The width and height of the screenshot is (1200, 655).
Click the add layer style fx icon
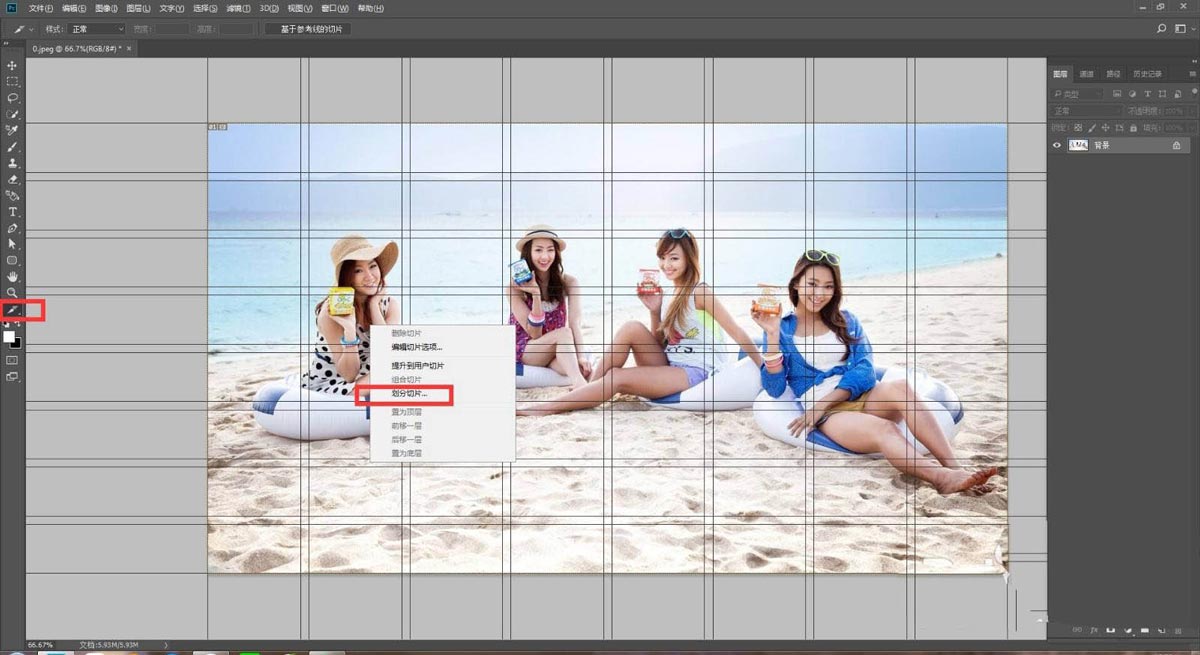[1095, 630]
